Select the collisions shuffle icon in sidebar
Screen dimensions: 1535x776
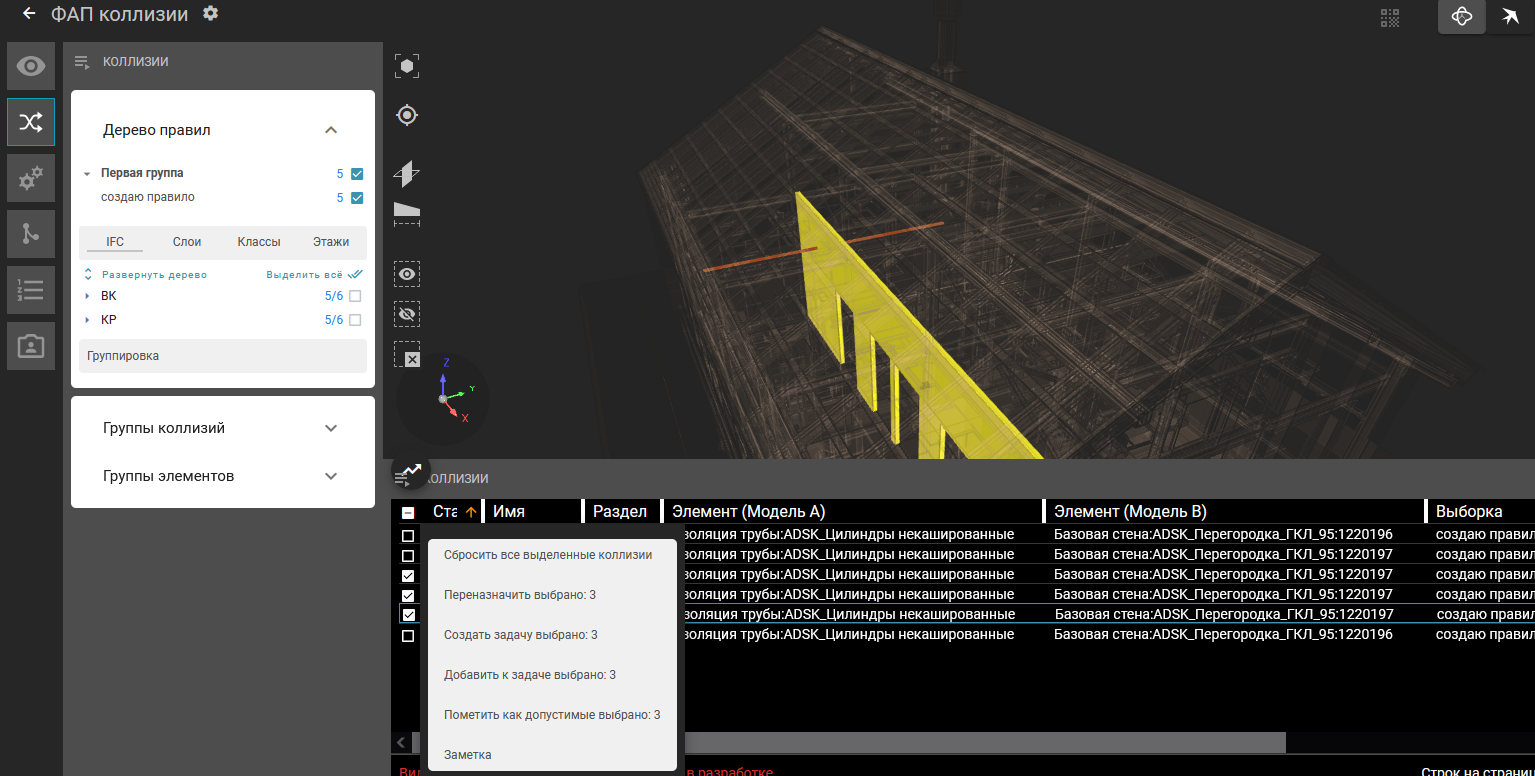click(x=31, y=123)
